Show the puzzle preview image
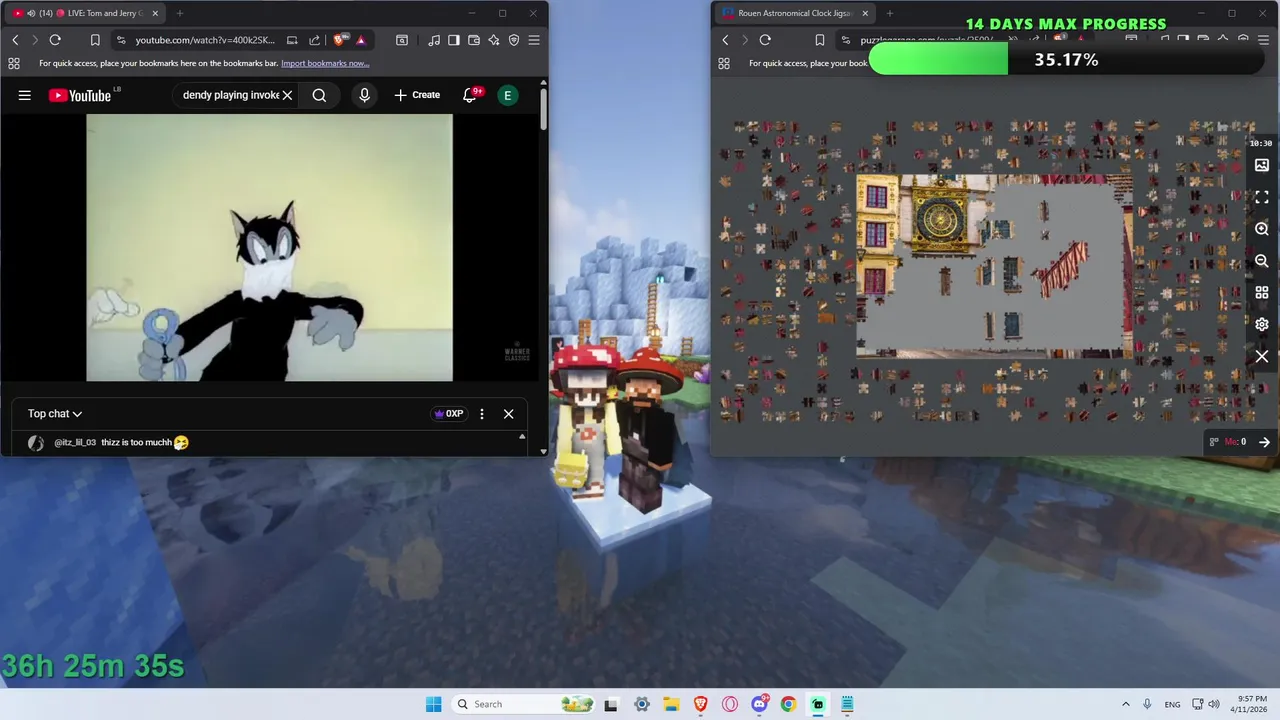The image size is (1280, 720). pyautogui.click(x=1262, y=165)
